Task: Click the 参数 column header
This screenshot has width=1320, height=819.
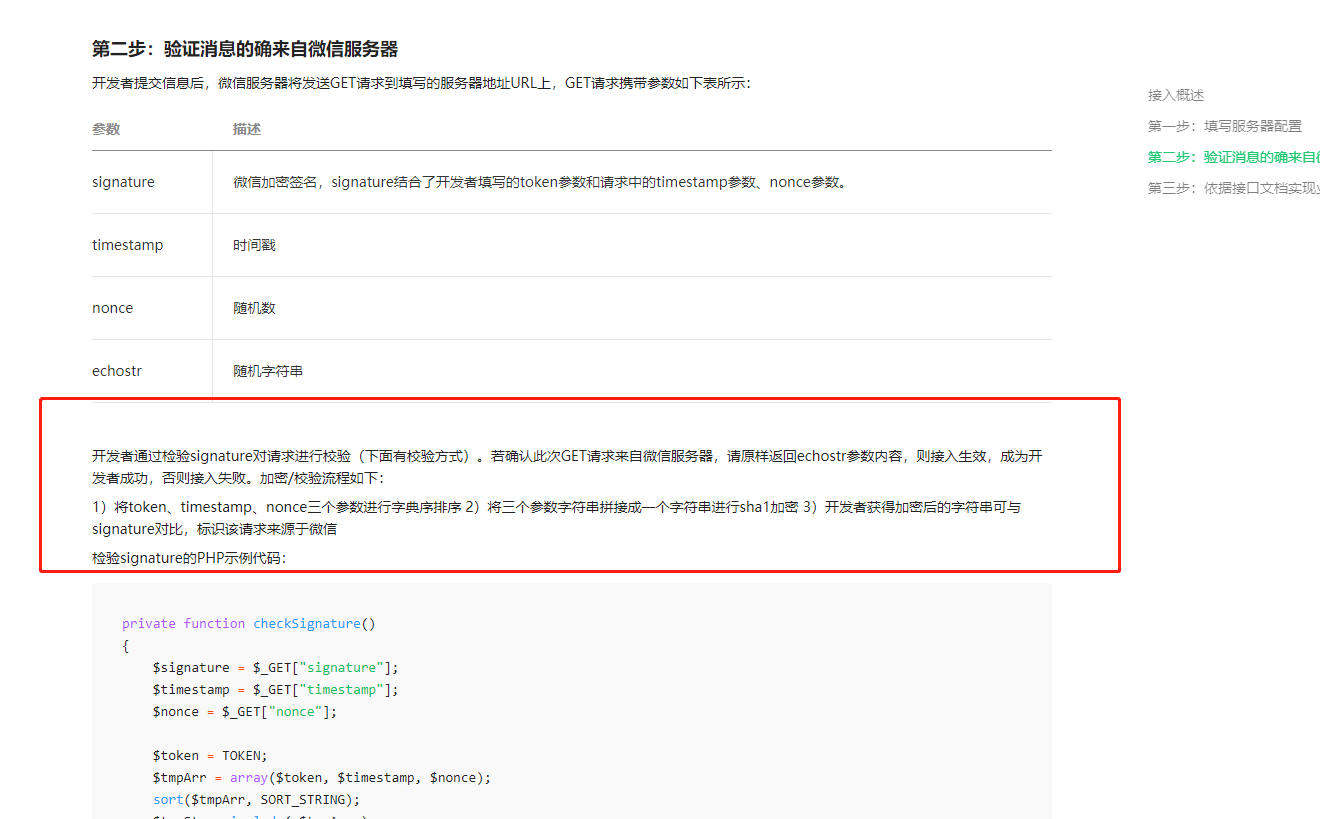Action: [x=106, y=130]
